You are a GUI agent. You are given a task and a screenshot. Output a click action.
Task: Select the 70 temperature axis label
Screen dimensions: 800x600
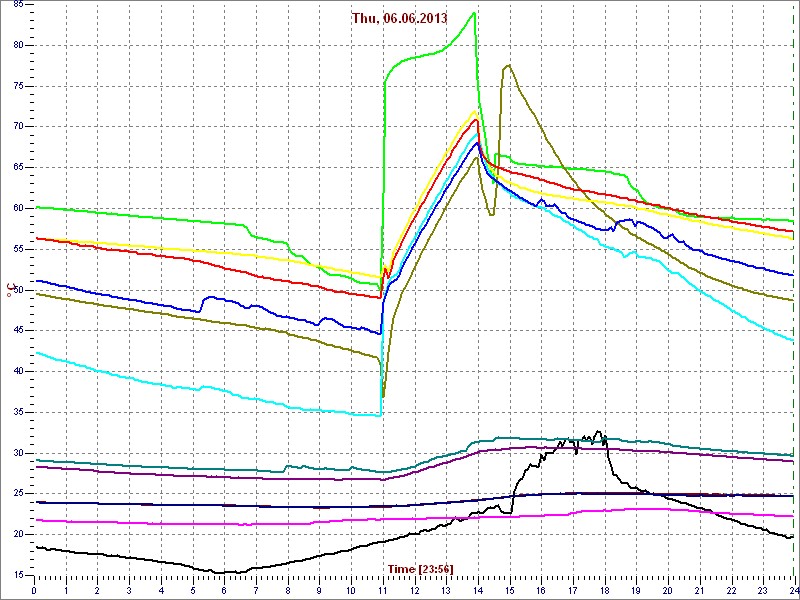coord(17,127)
